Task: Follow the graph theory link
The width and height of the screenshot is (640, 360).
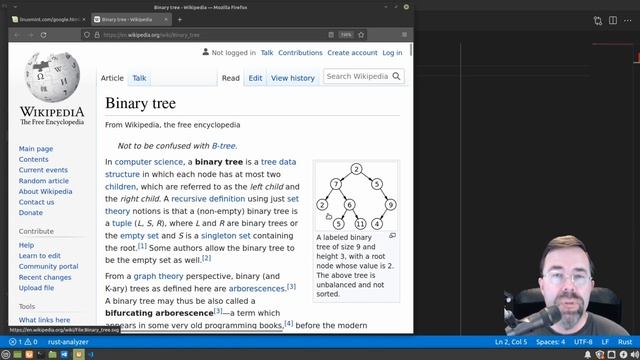Action: (158, 276)
